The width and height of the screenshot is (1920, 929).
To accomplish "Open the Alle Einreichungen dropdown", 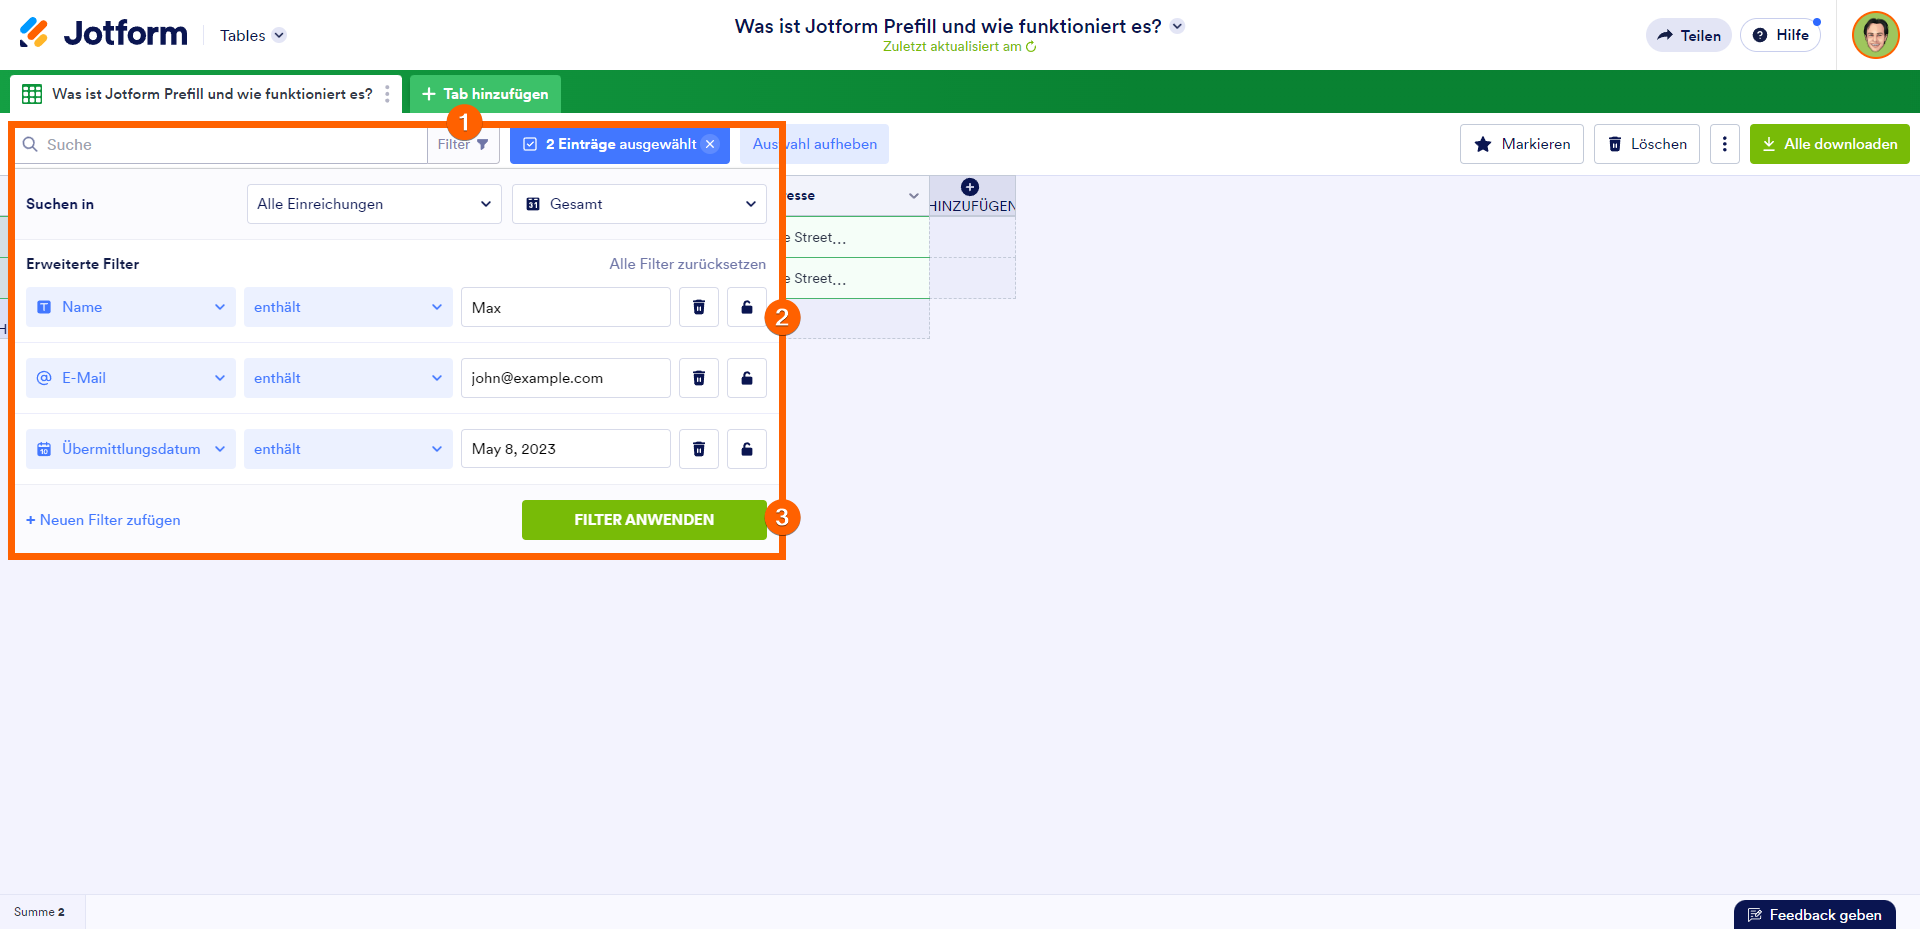I will point(374,204).
